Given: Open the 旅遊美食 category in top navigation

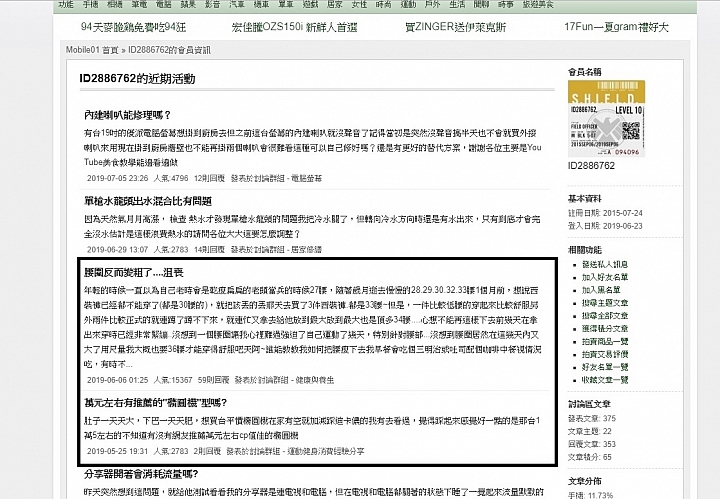Looking at the screenshot, I should (x=538, y=4).
